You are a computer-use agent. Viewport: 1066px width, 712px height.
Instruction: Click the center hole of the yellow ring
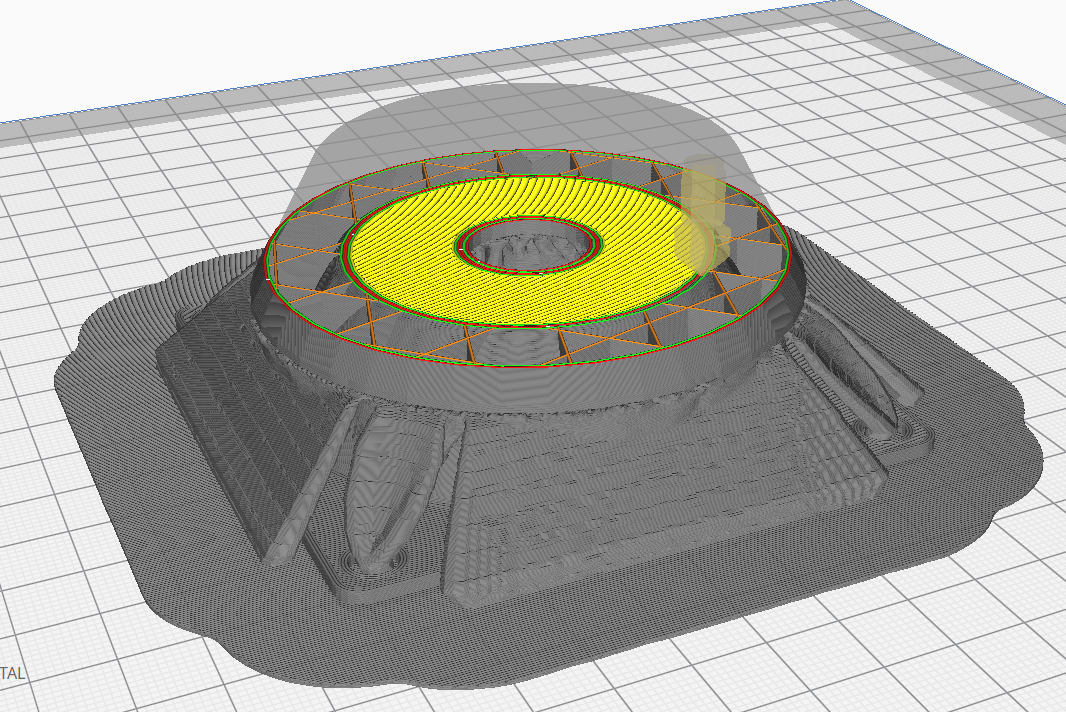[530, 245]
